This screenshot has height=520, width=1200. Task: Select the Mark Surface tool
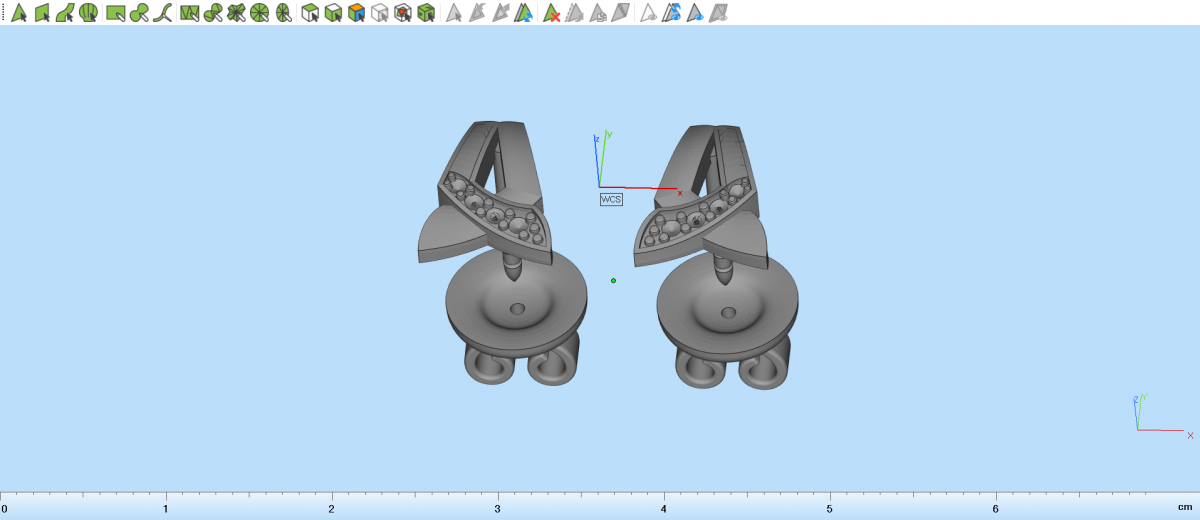pyautogui.click(x=66, y=13)
